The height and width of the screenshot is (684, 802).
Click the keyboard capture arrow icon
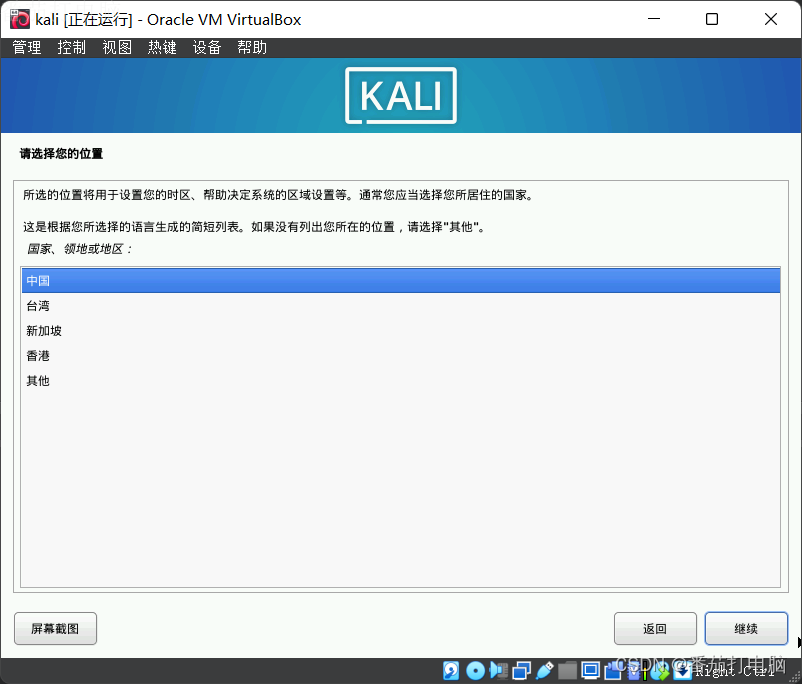[683, 671]
